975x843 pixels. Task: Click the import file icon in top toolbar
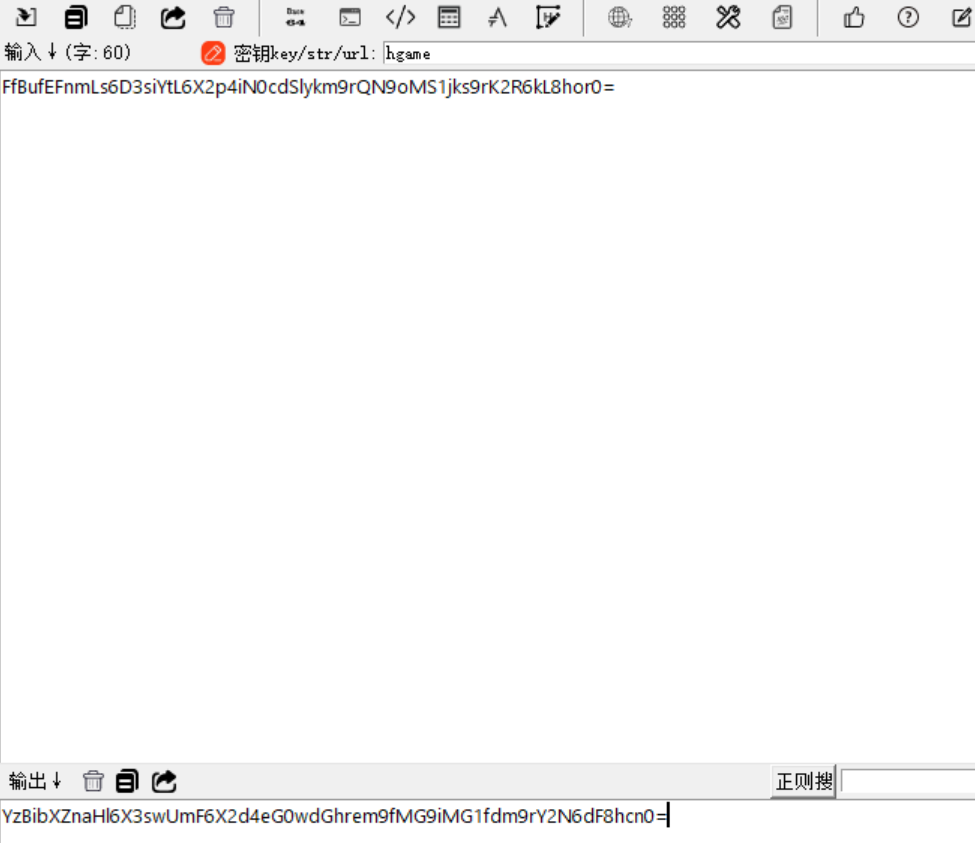click(26, 17)
